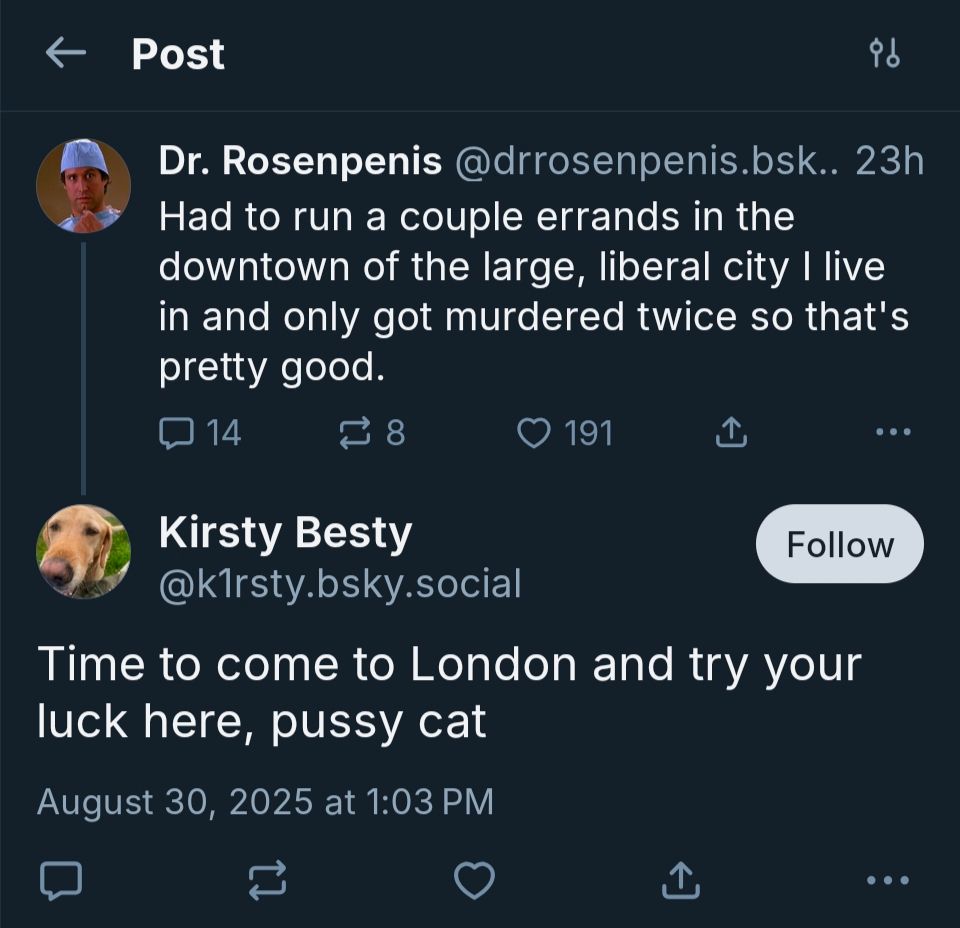Image resolution: width=960 pixels, height=928 pixels.
Task: Share Dr. Rosenpenis's post
Action: tap(731, 432)
